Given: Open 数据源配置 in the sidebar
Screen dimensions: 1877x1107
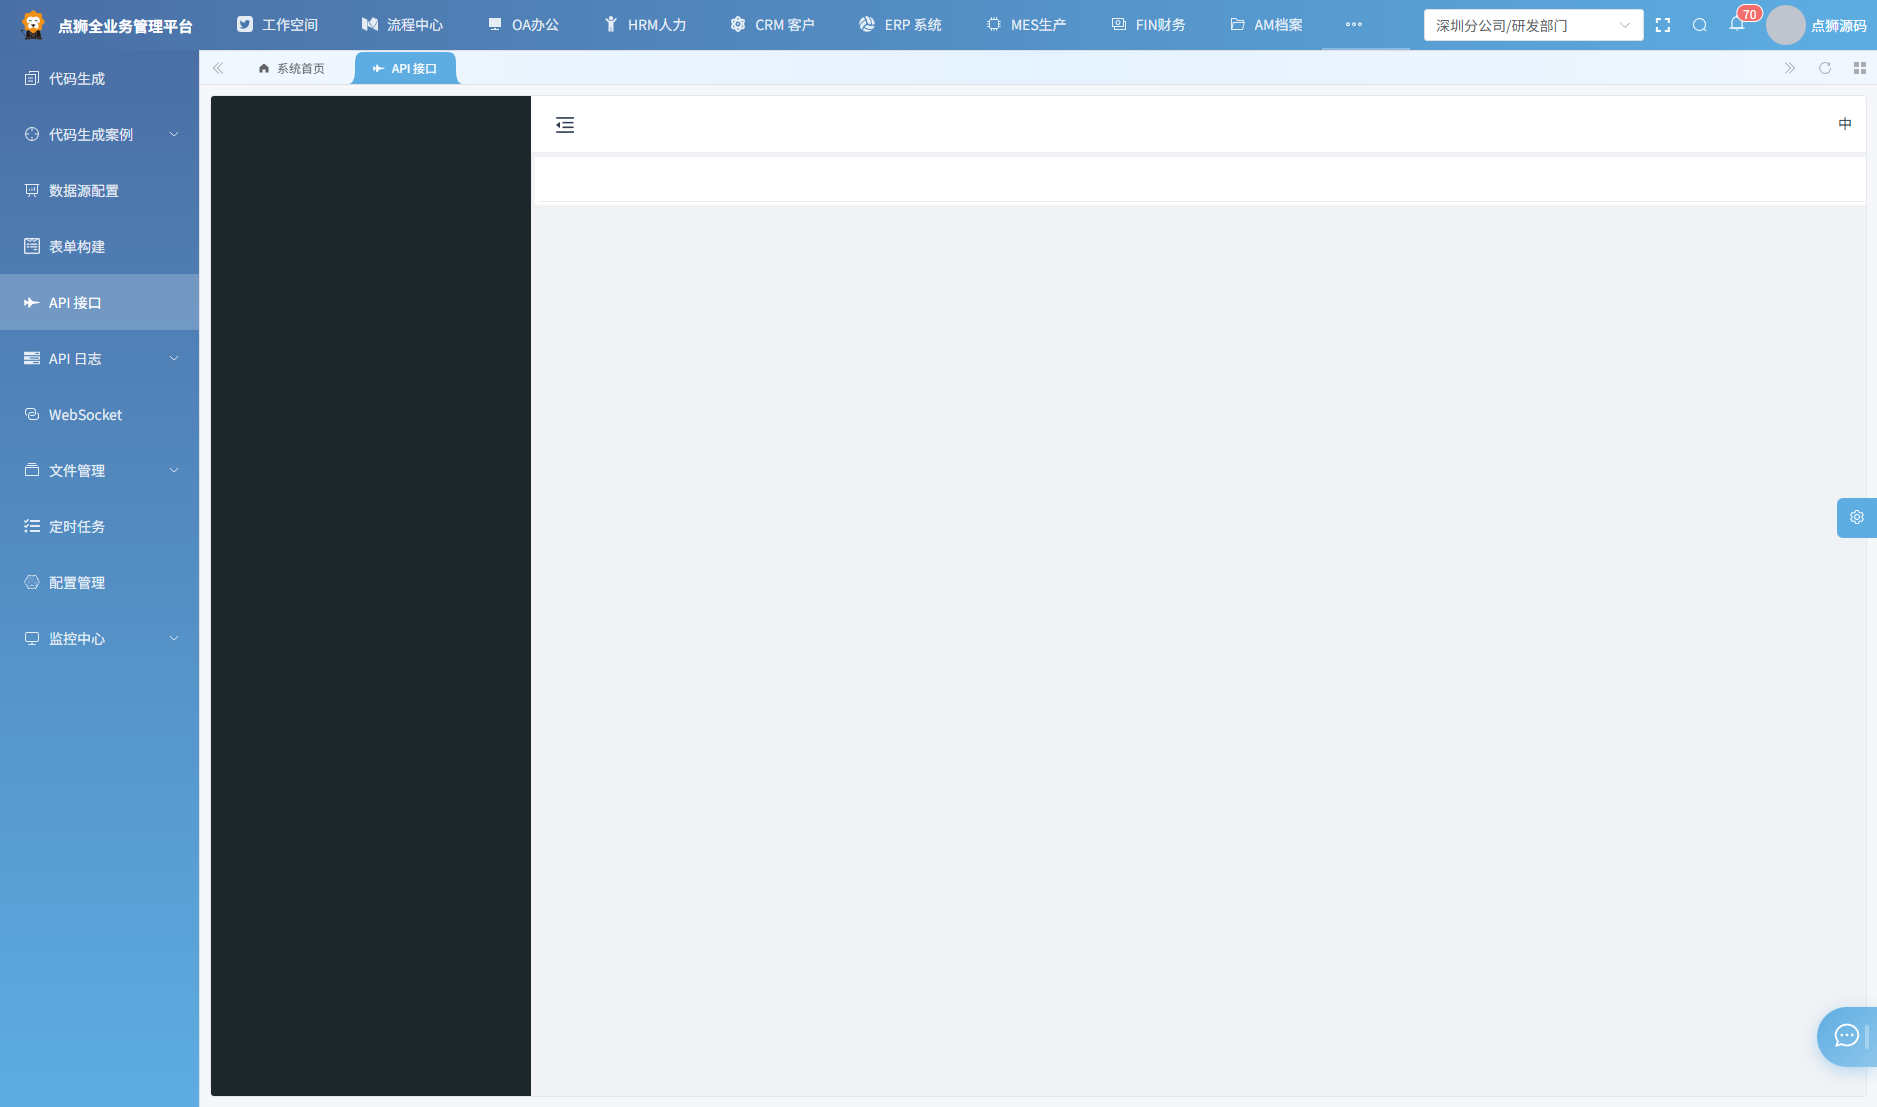Looking at the screenshot, I should coord(100,190).
